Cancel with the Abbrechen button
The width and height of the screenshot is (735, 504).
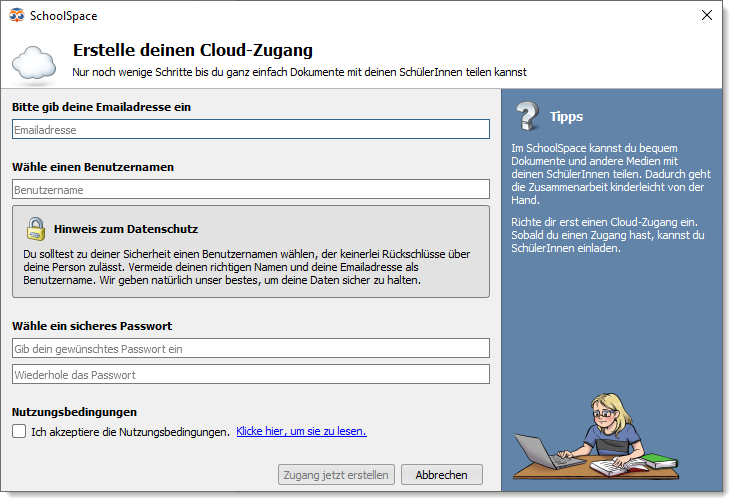[x=442, y=475]
